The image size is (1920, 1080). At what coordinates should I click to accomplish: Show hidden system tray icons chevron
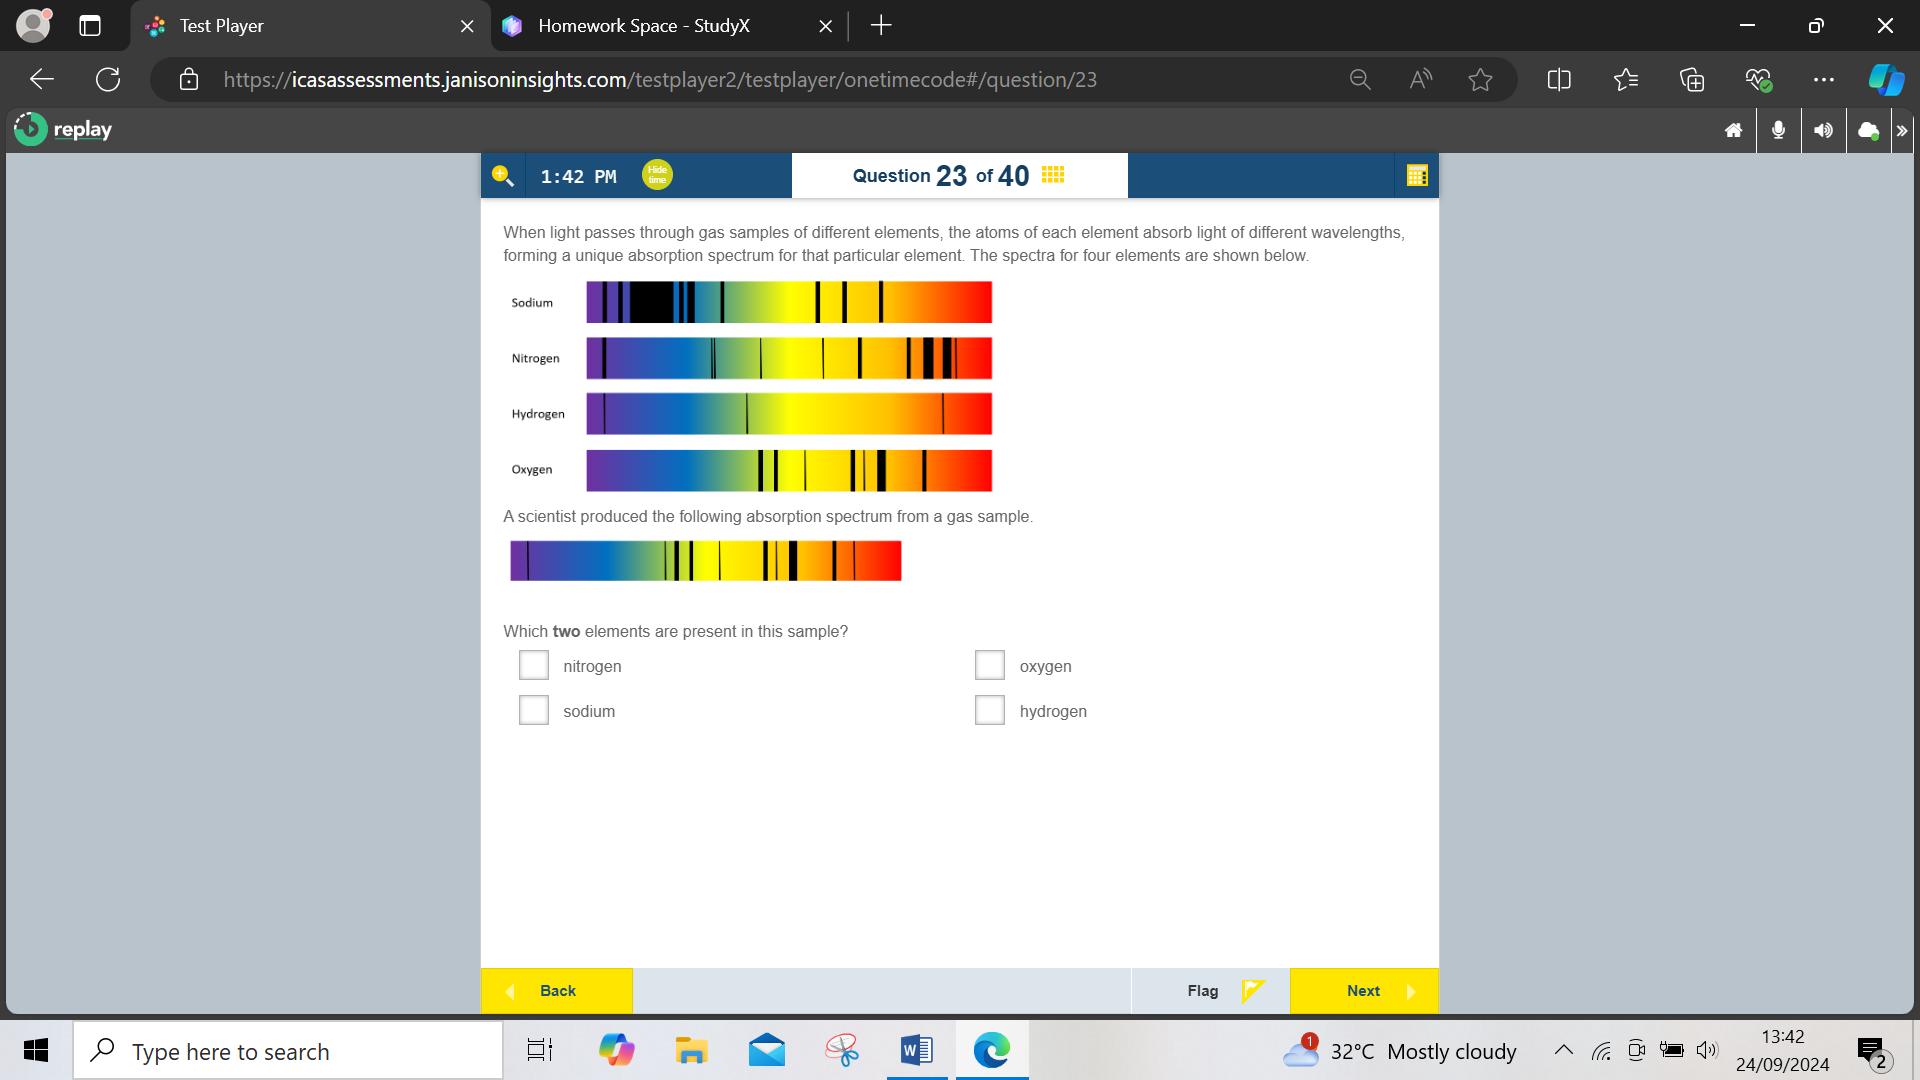click(x=1564, y=1050)
